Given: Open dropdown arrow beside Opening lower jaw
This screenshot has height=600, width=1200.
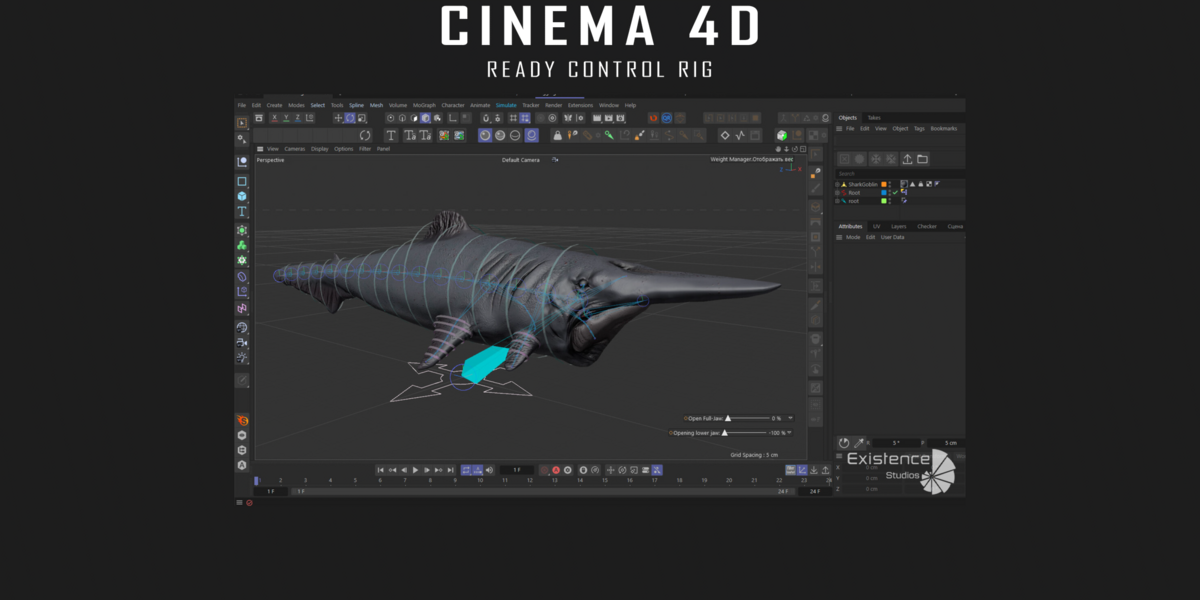Looking at the screenshot, I should (790, 433).
